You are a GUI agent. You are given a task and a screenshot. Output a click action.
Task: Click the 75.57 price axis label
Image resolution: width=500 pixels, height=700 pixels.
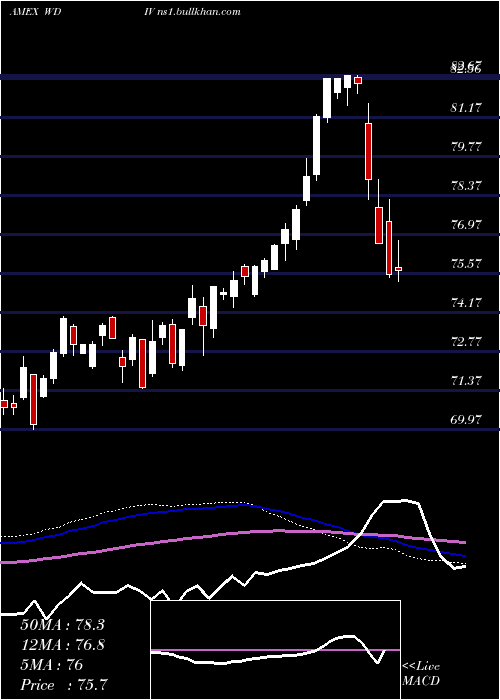point(467,263)
